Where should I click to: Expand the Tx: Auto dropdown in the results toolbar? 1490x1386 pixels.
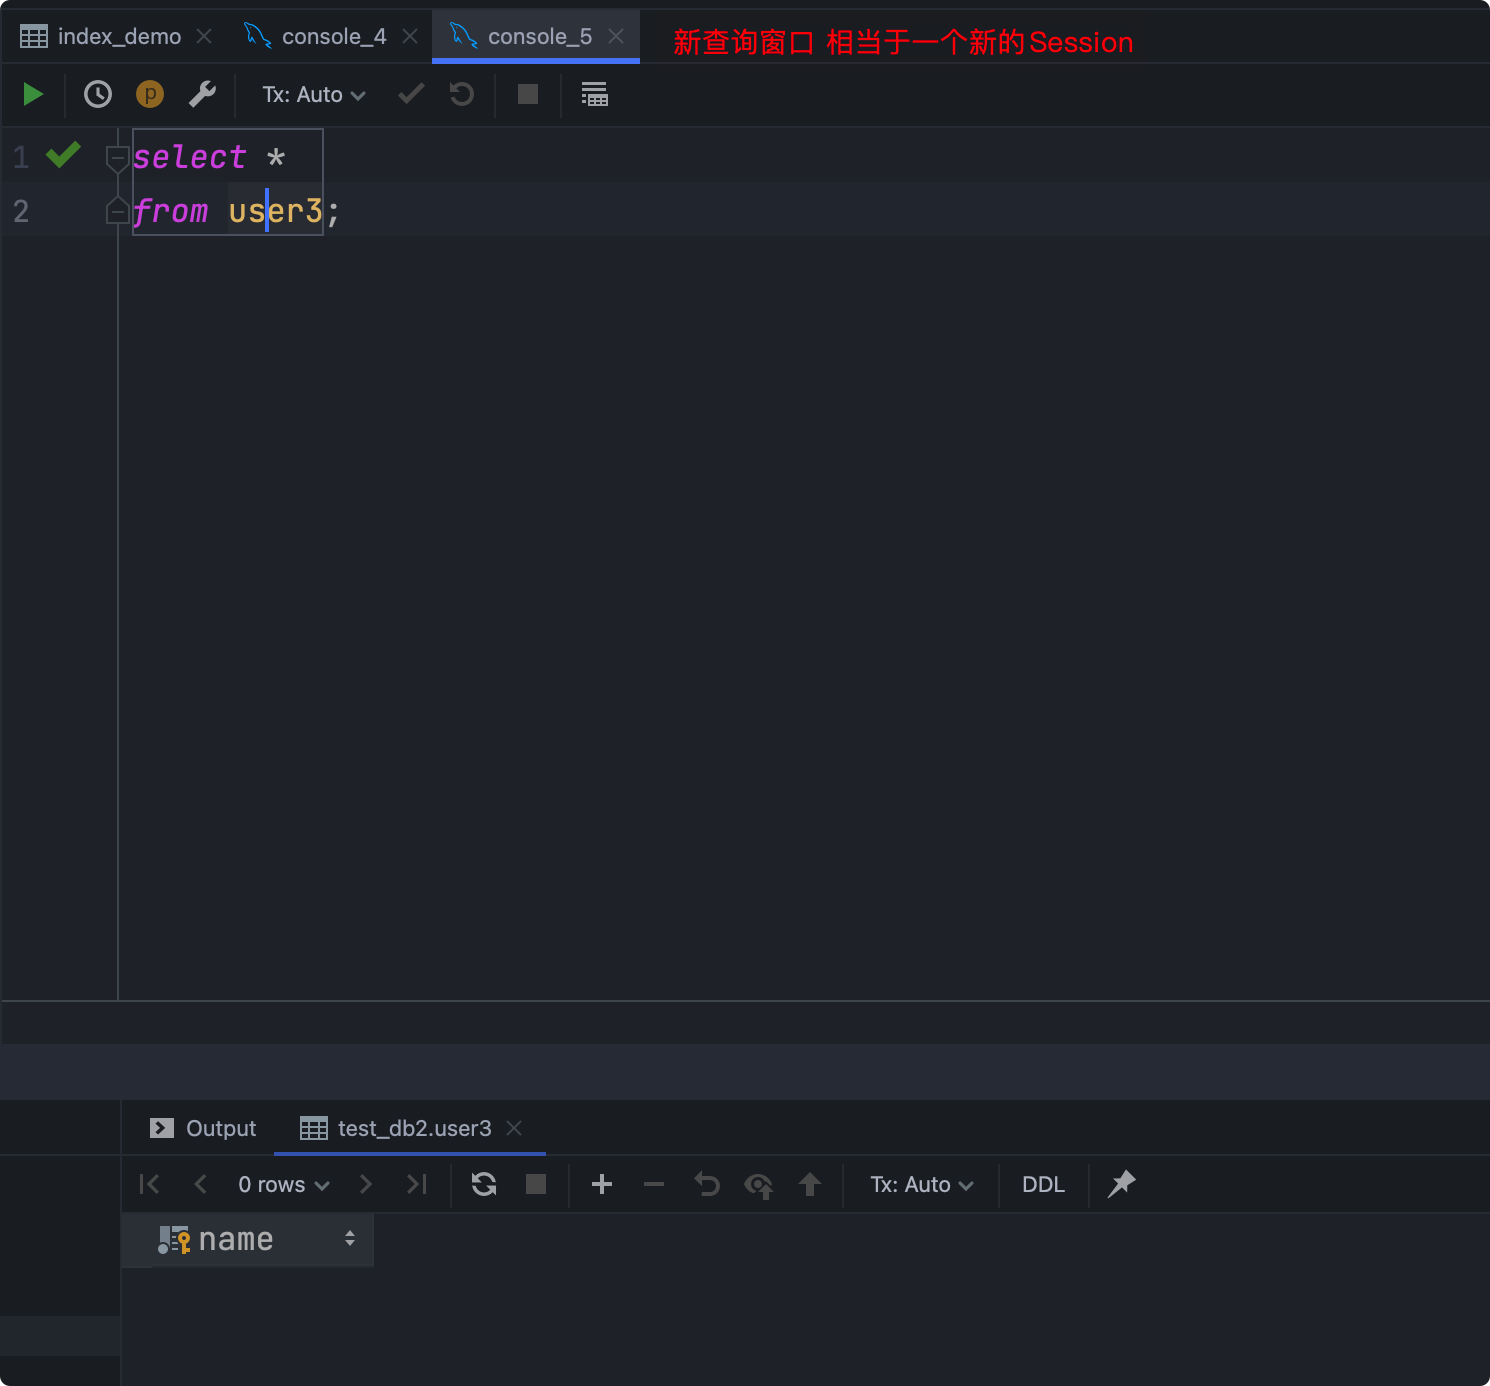point(922,1184)
